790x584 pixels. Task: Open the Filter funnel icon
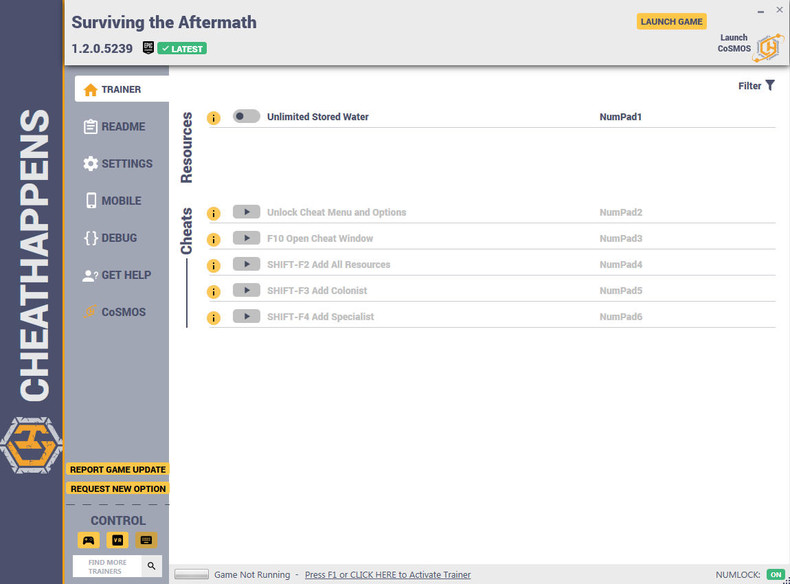point(770,86)
